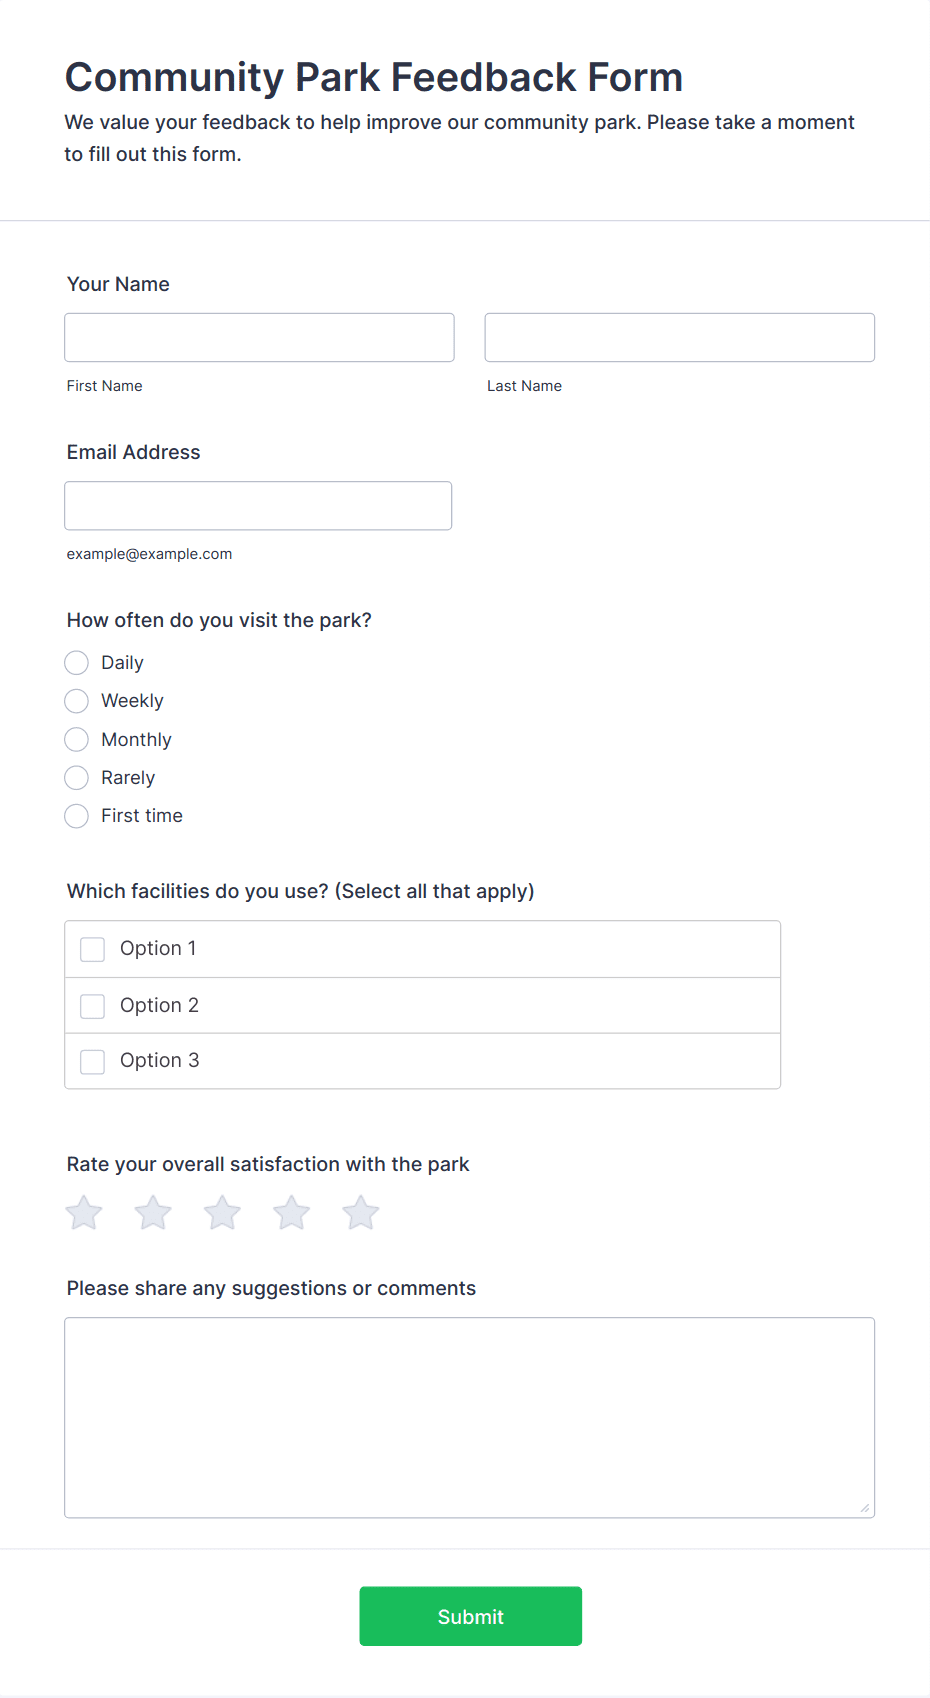Pick the Rarely visit option
The width and height of the screenshot is (930, 1698).
(x=77, y=778)
